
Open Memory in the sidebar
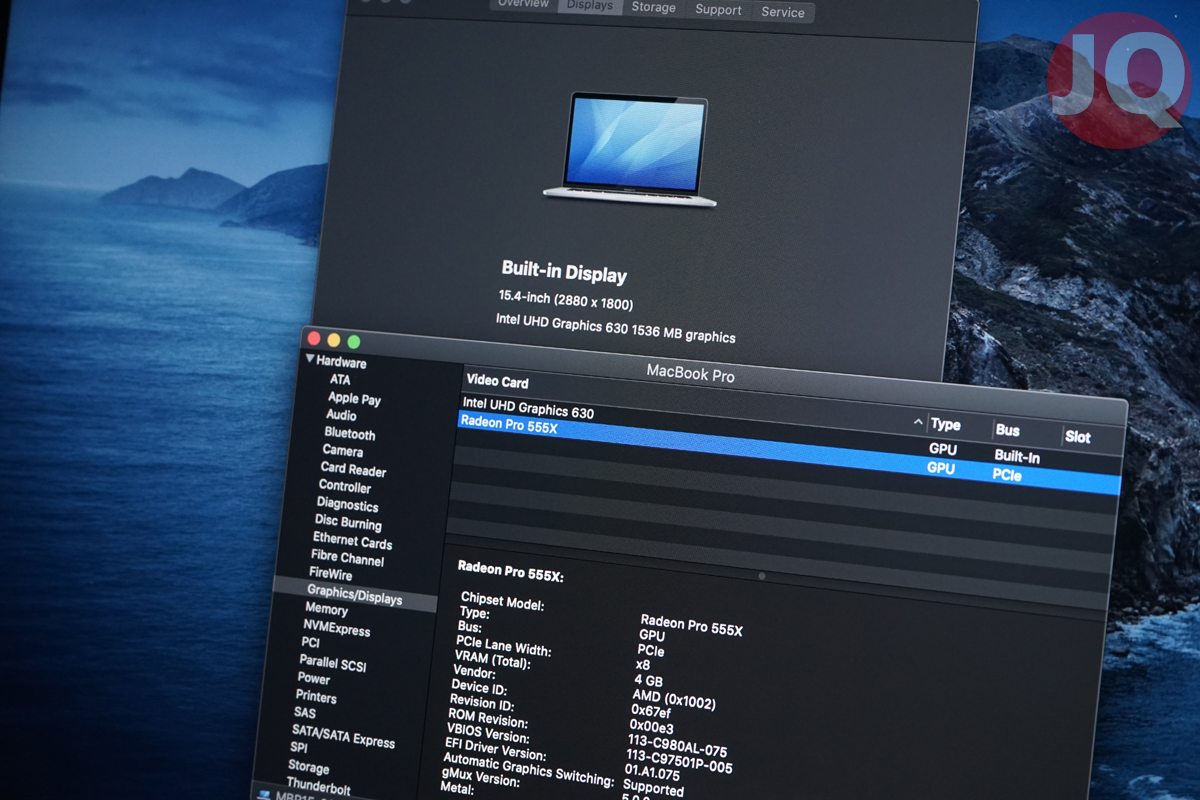click(x=326, y=609)
